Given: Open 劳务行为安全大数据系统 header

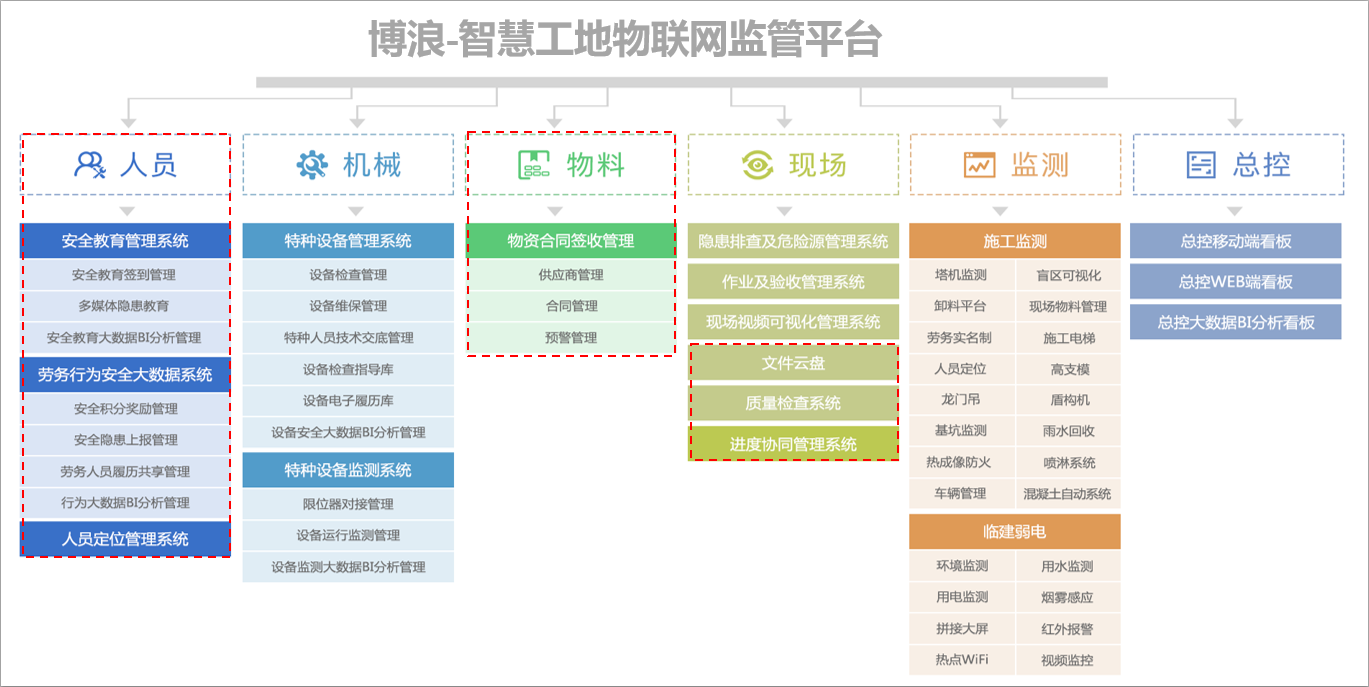Looking at the screenshot, I should [x=125, y=375].
